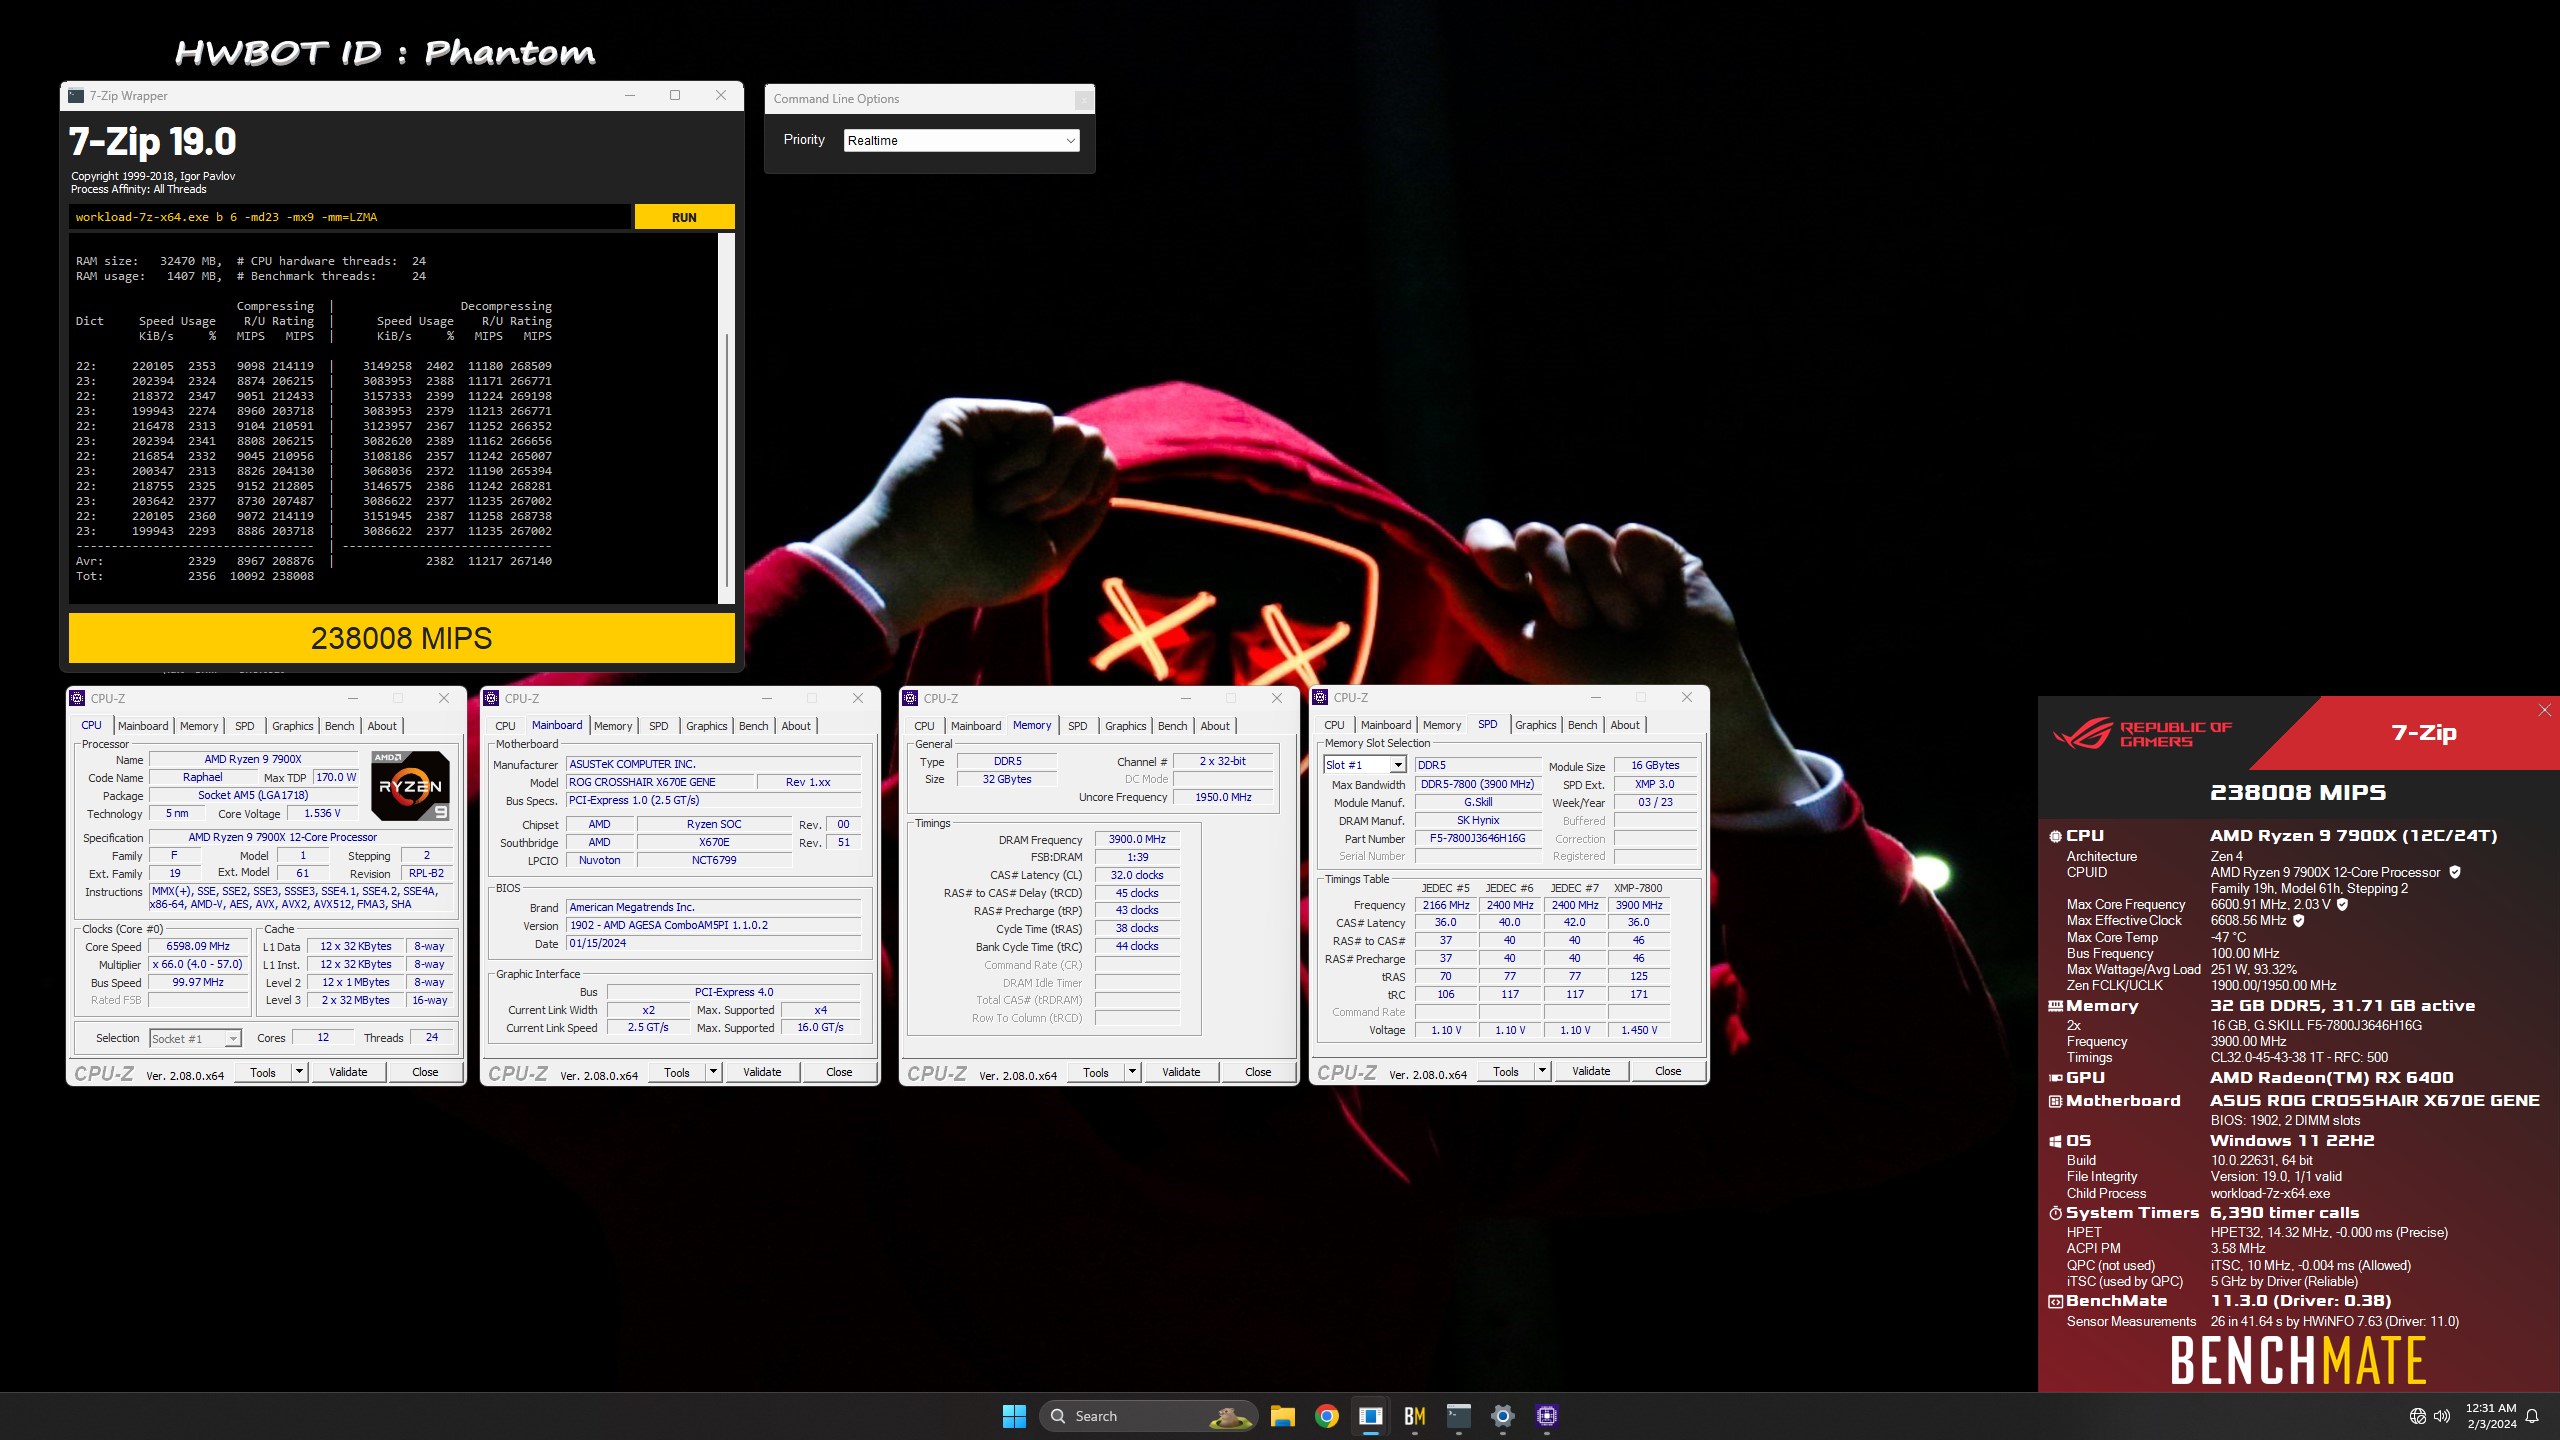Click the CPU-Z icon in the Mainboard window
Screen dimensions: 2560x1440
point(491,698)
